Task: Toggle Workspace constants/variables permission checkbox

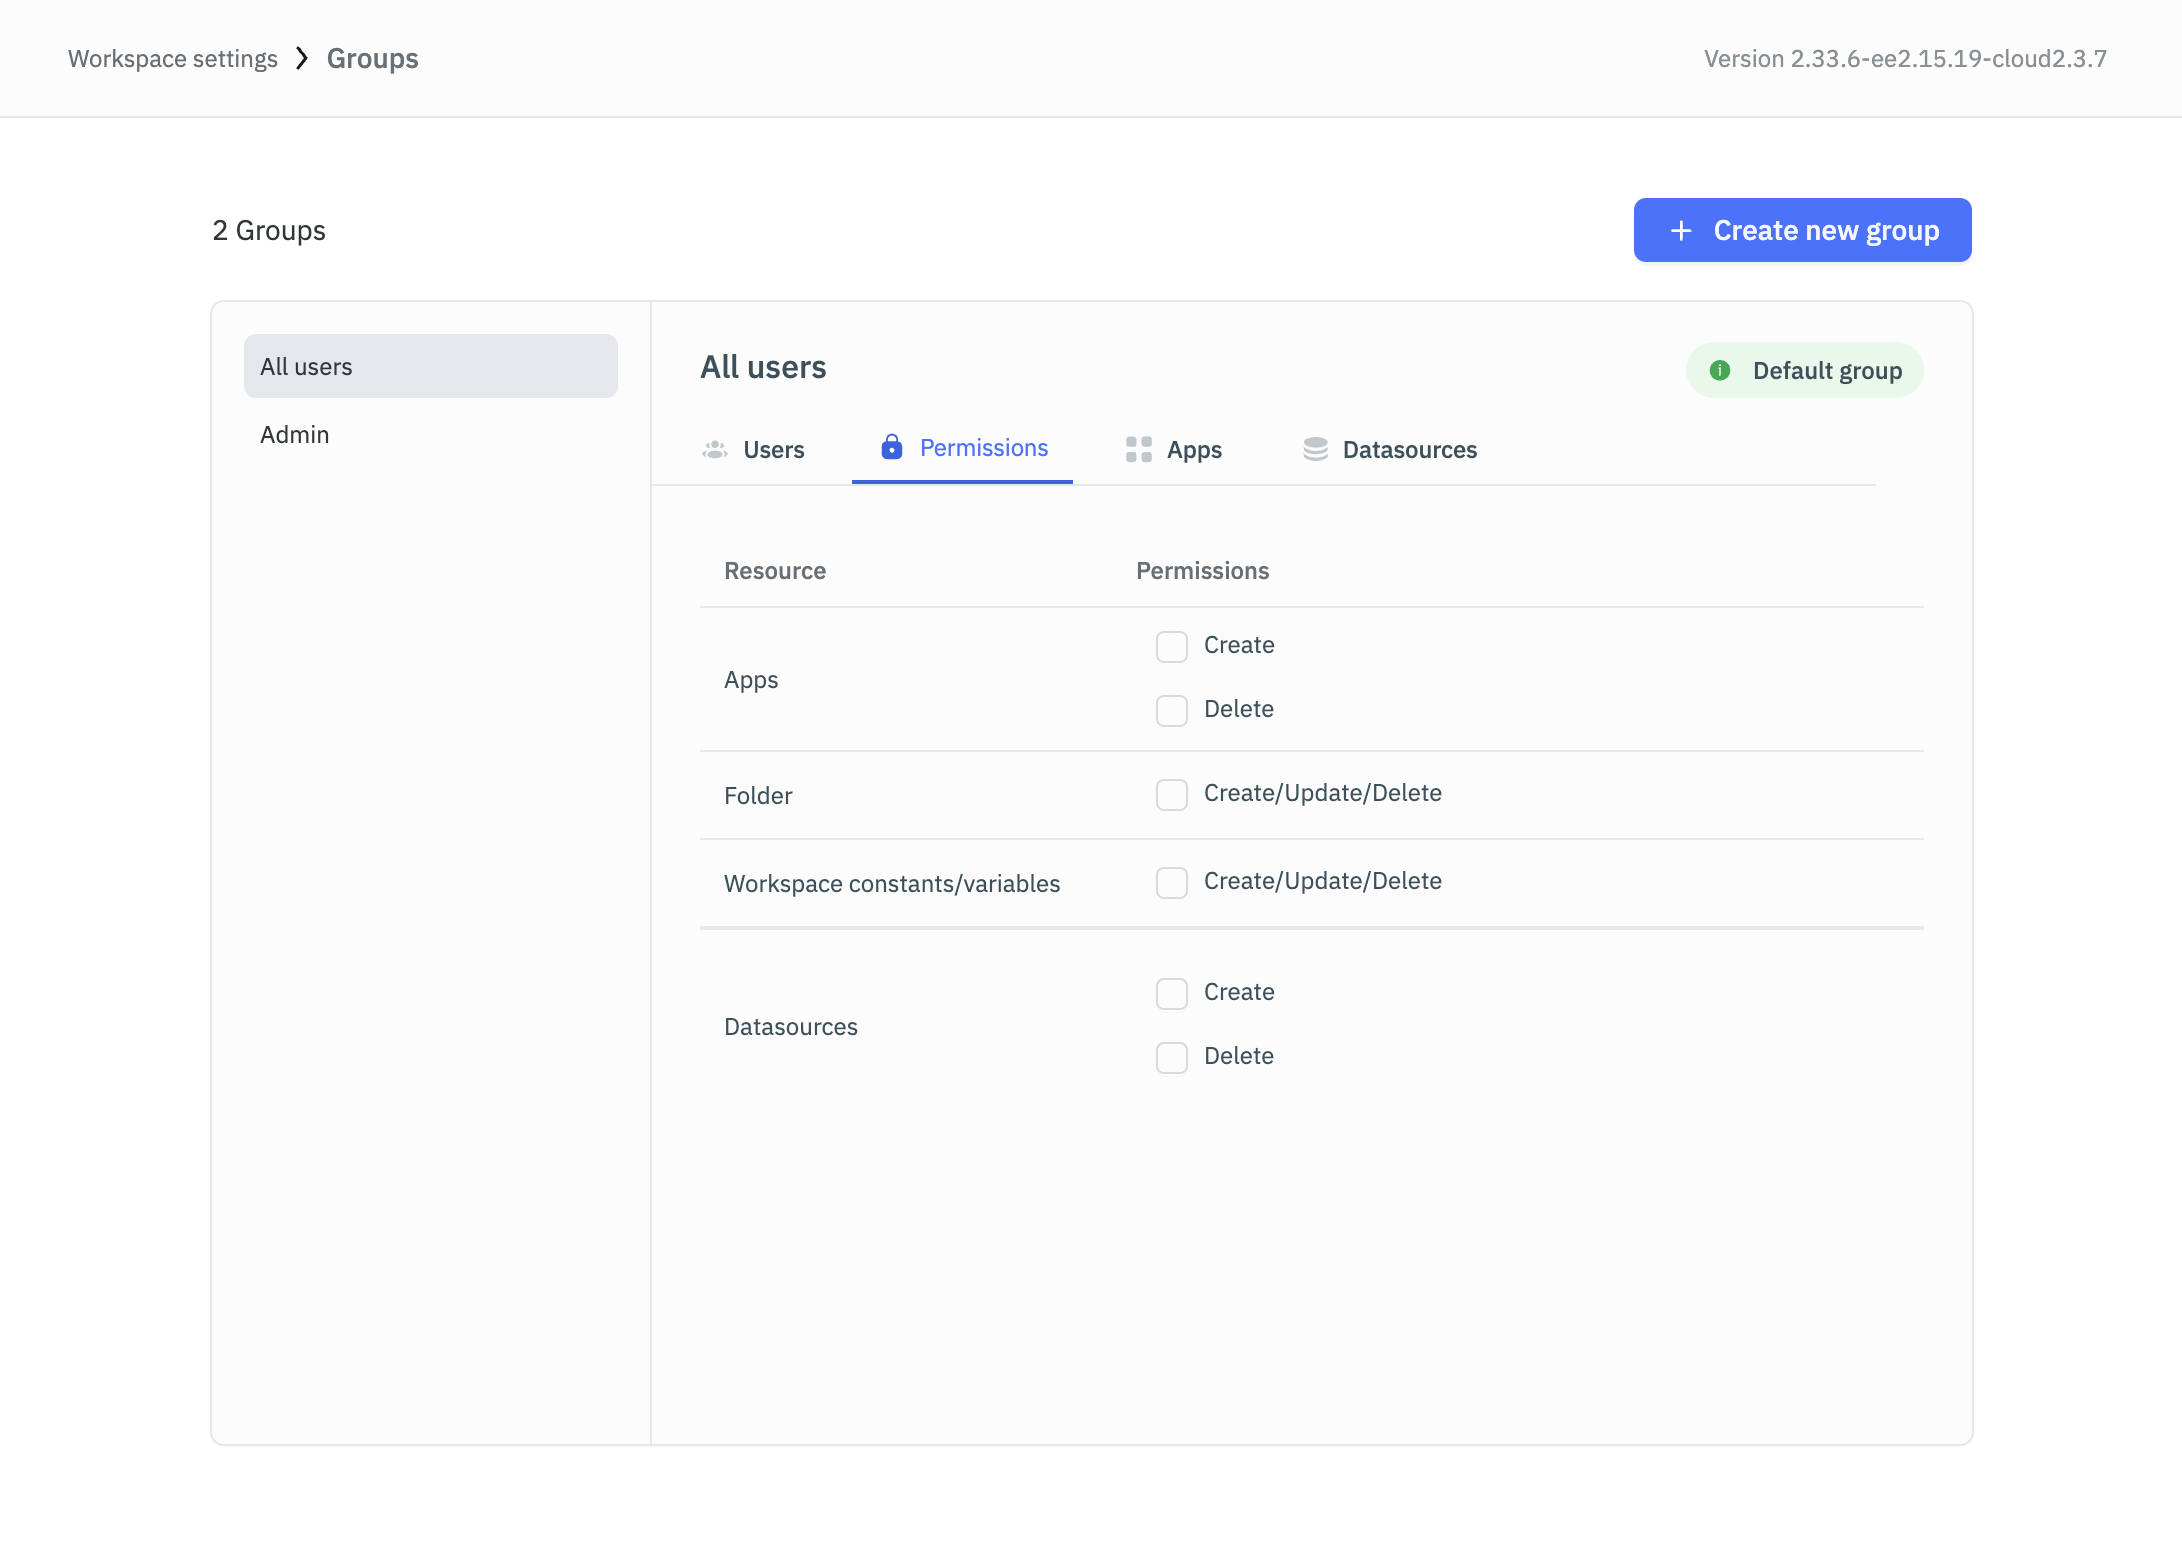Action: coord(1171,882)
